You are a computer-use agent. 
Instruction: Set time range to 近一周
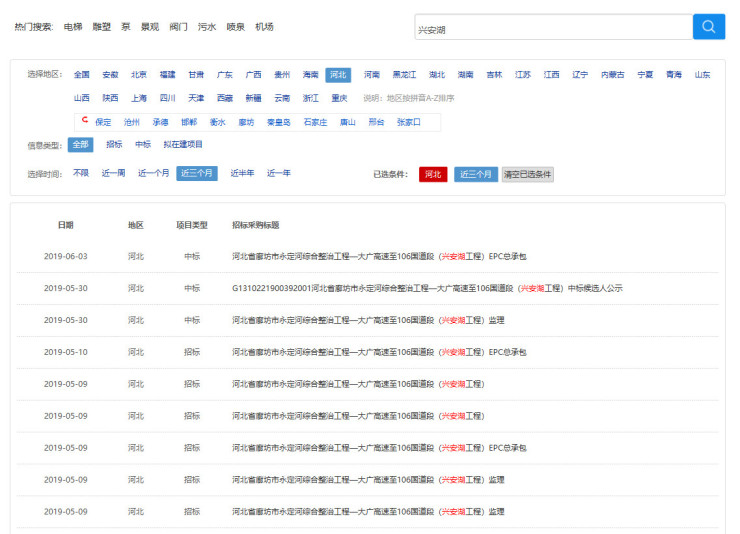pos(113,173)
